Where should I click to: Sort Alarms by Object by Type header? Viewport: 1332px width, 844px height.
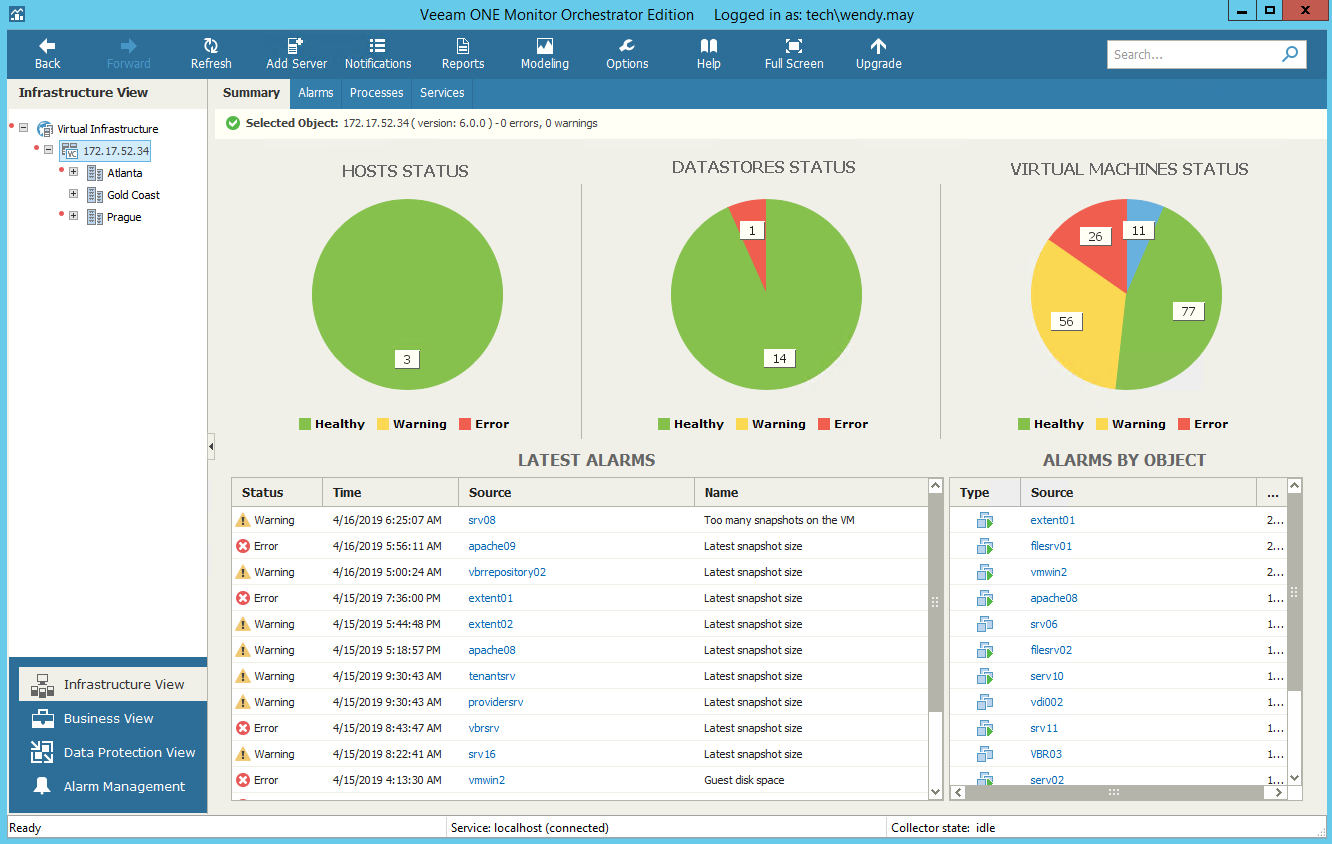pos(985,492)
